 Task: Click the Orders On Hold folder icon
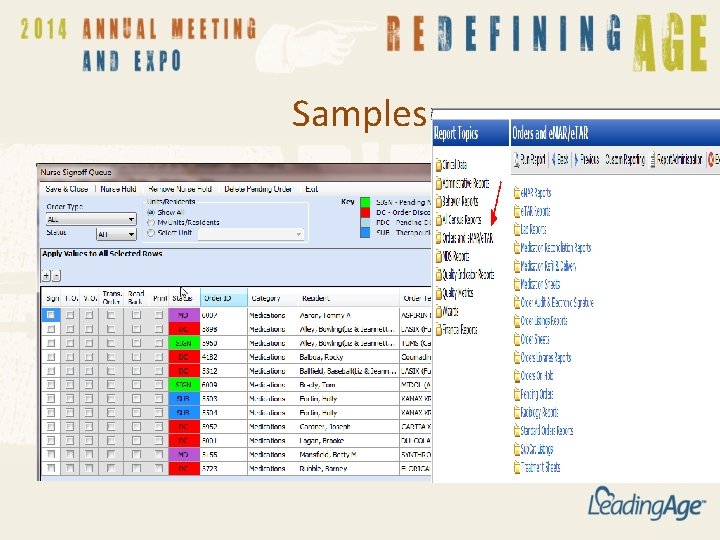pyautogui.click(x=517, y=376)
